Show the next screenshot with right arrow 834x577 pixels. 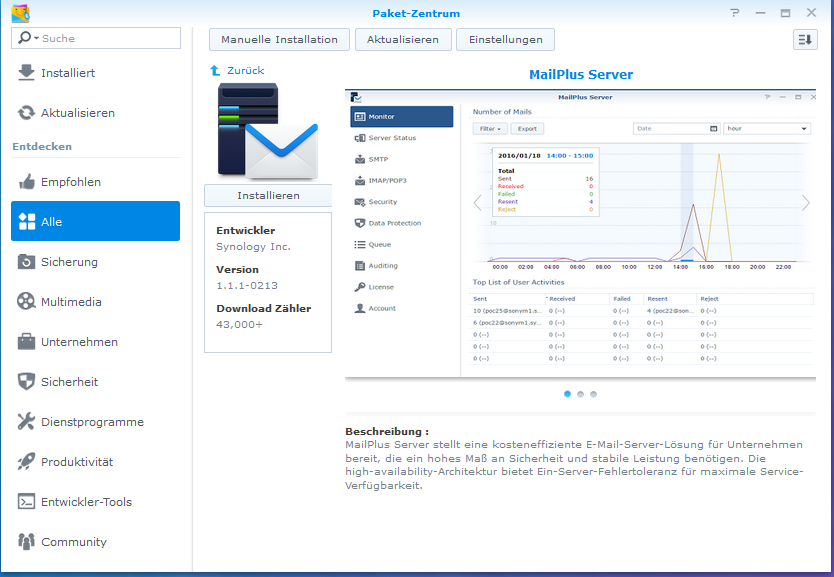(806, 203)
